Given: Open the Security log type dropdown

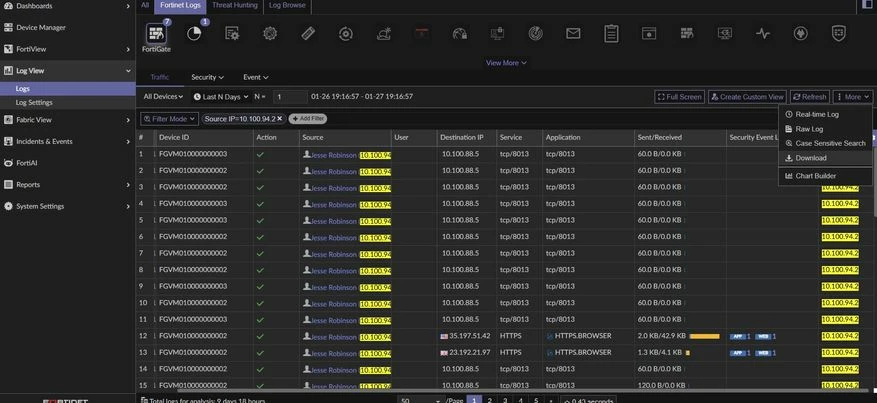Looking at the screenshot, I should point(208,77).
